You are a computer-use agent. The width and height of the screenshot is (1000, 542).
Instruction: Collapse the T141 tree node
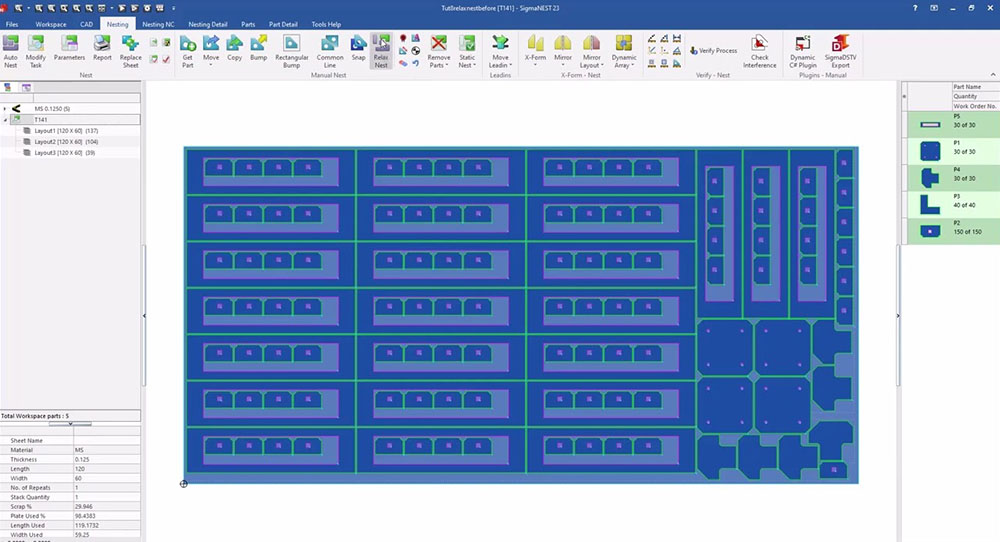pyautogui.click(x=5, y=119)
